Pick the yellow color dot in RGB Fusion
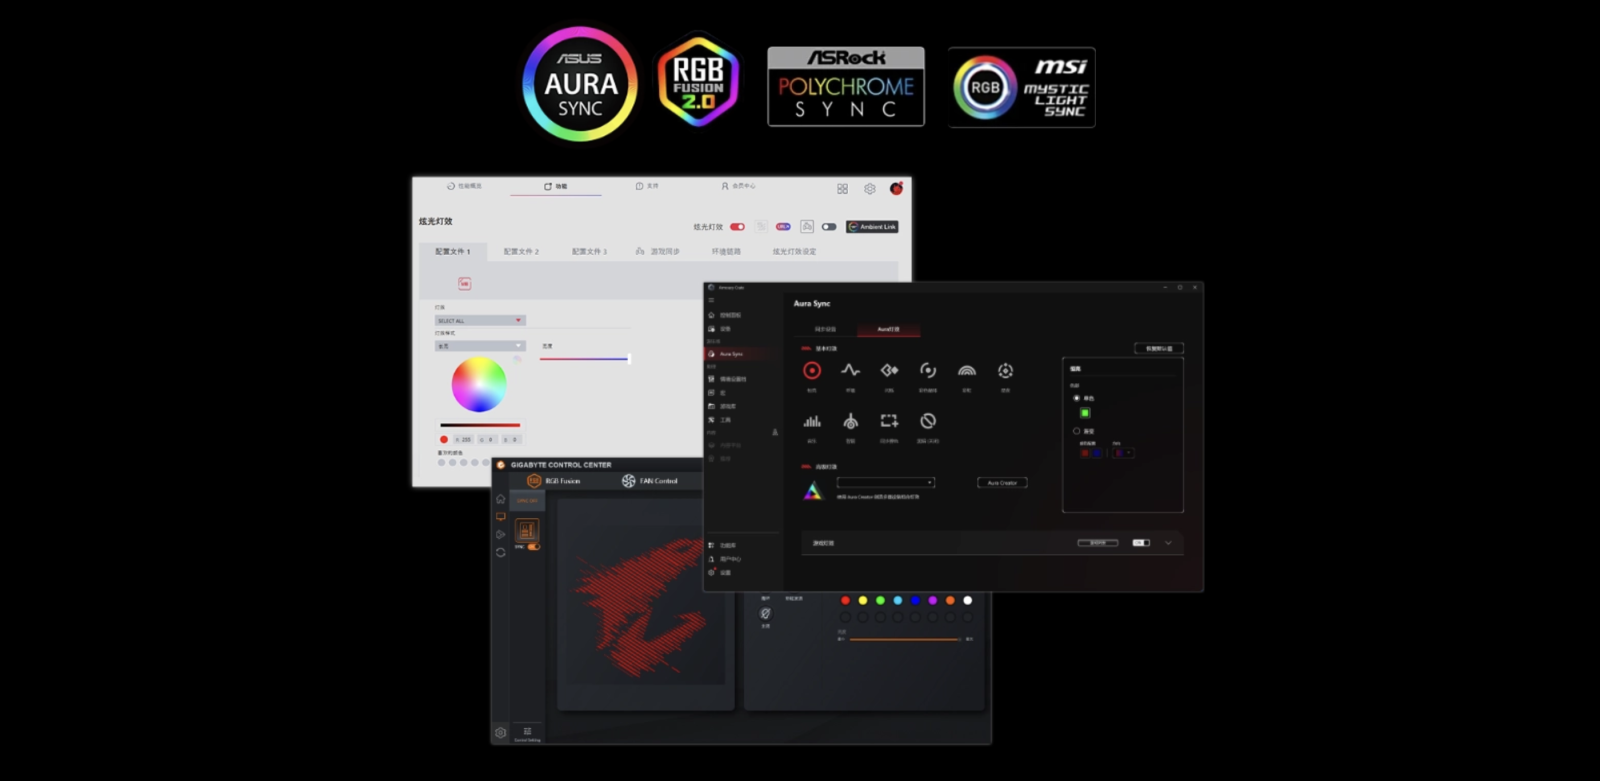Screen dimensions: 1600x781 point(863,600)
